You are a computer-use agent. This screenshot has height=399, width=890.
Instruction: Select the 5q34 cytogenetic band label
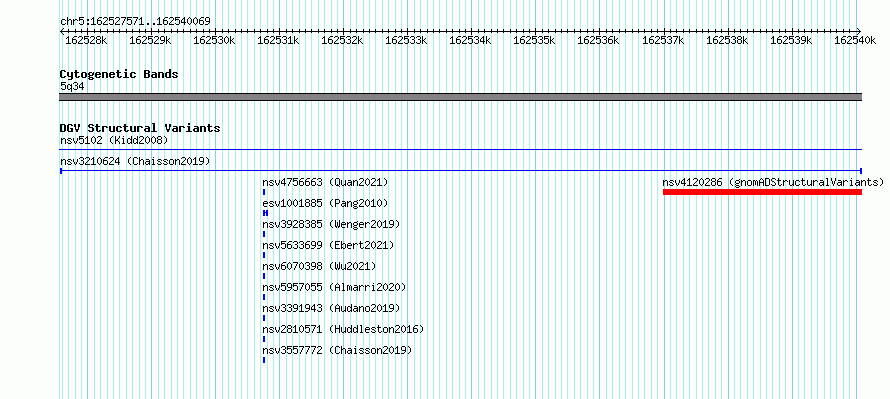tap(72, 86)
